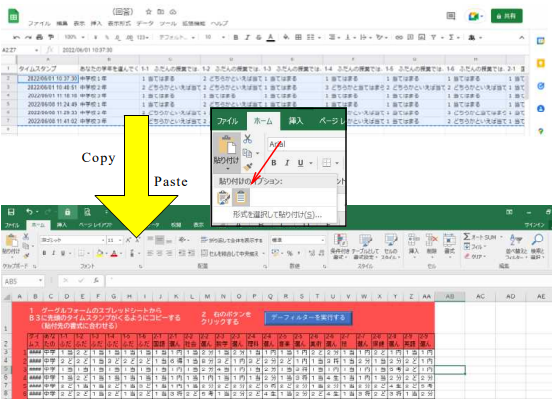Image resolution: width=556 pixels, height=399 pixels.
Task: Open ファイル menu in Google Sheets
Action: (39, 23)
